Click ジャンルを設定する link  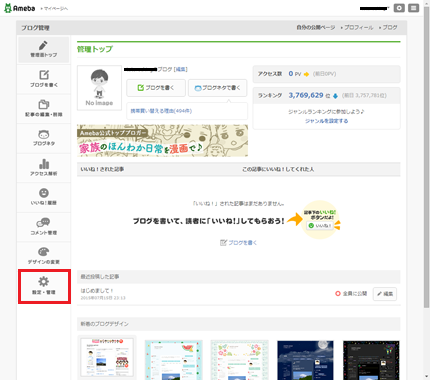(x=326, y=121)
